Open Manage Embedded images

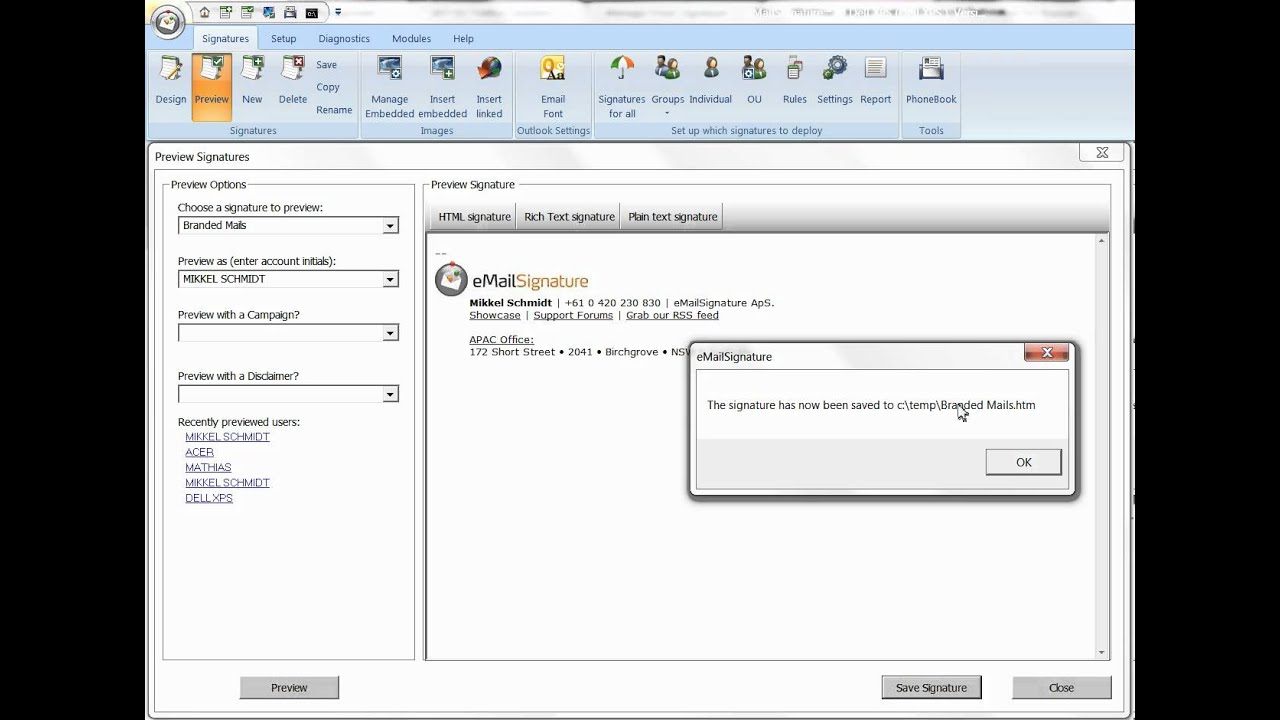pos(390,87)
